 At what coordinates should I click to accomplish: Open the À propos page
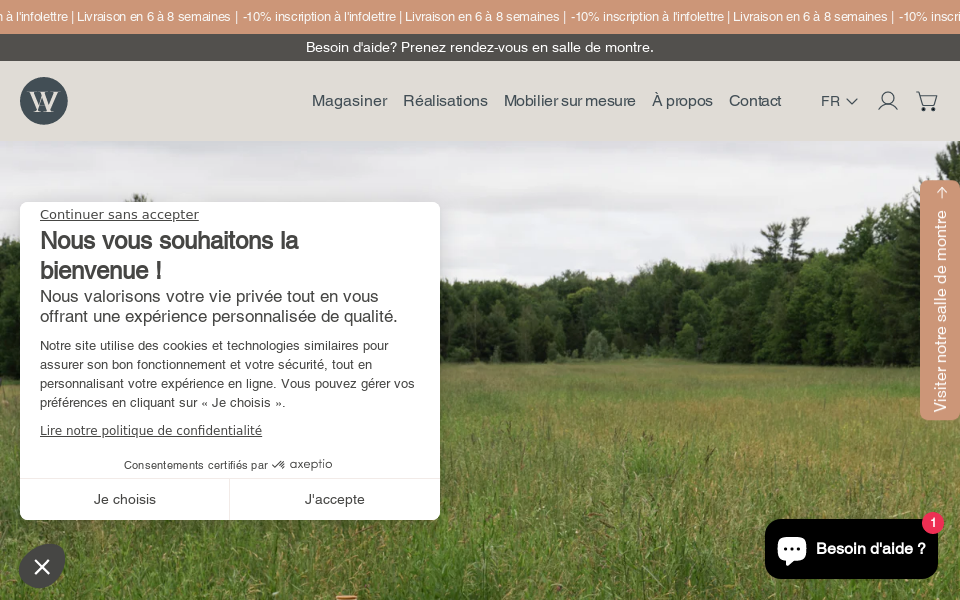[x=682, y=101]
